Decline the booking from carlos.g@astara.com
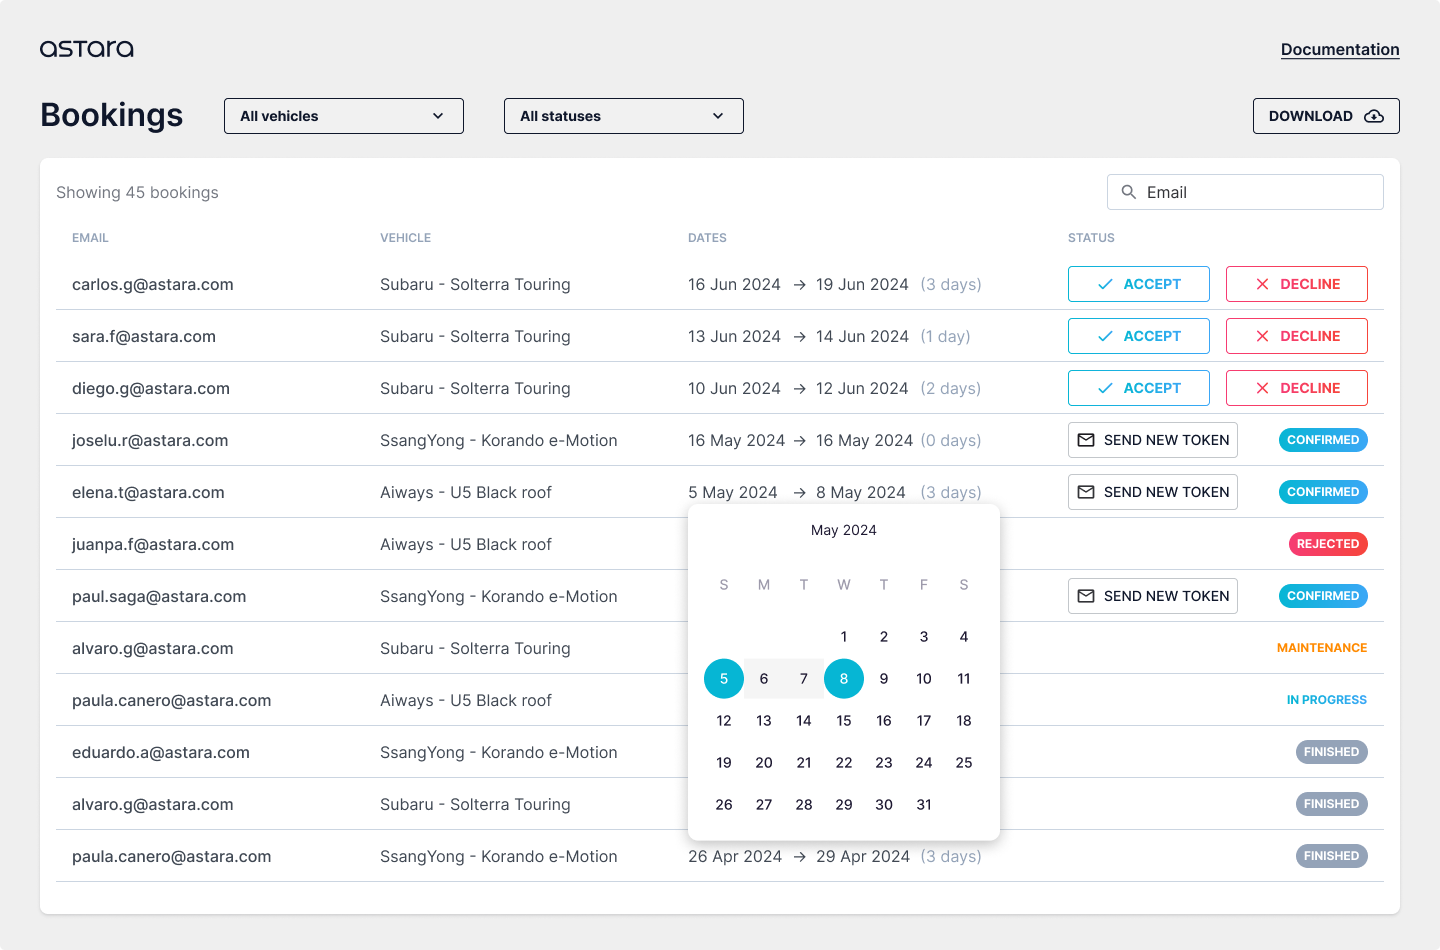Viewport: 1440px width, 950px height. click(x=1297, y=284)
